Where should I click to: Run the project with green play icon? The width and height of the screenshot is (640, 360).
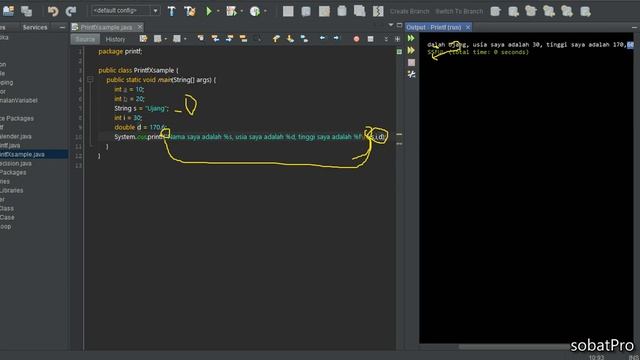pyautogui.click(x=209, y=11)
